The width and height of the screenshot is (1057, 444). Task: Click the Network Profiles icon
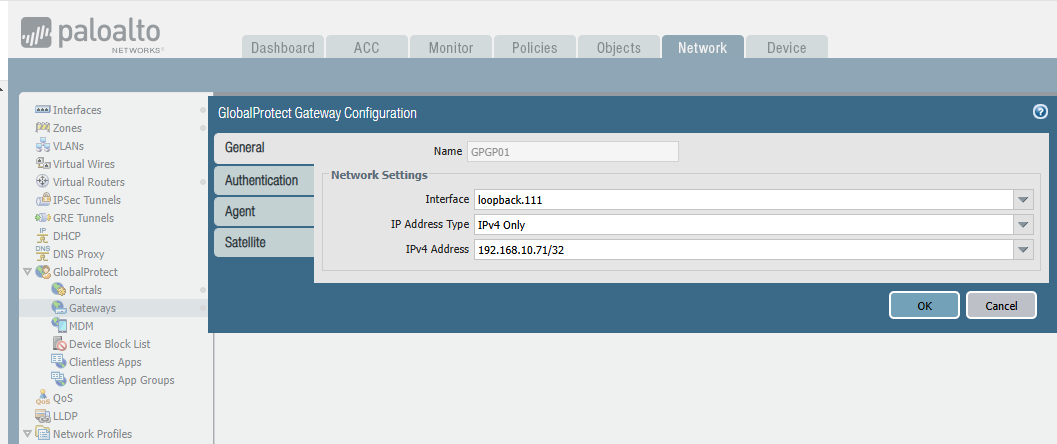point(42,434)
